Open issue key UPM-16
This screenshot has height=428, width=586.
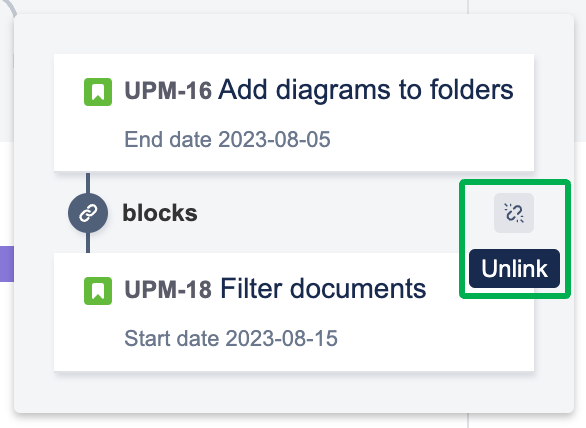[x=168, y=91]
